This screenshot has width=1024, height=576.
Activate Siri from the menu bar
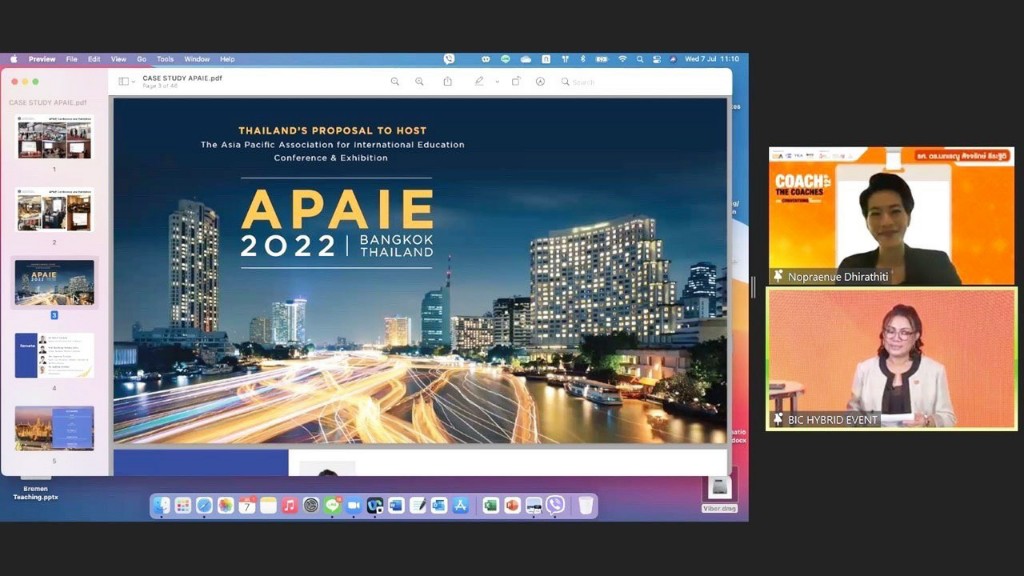tap(673, 59)
